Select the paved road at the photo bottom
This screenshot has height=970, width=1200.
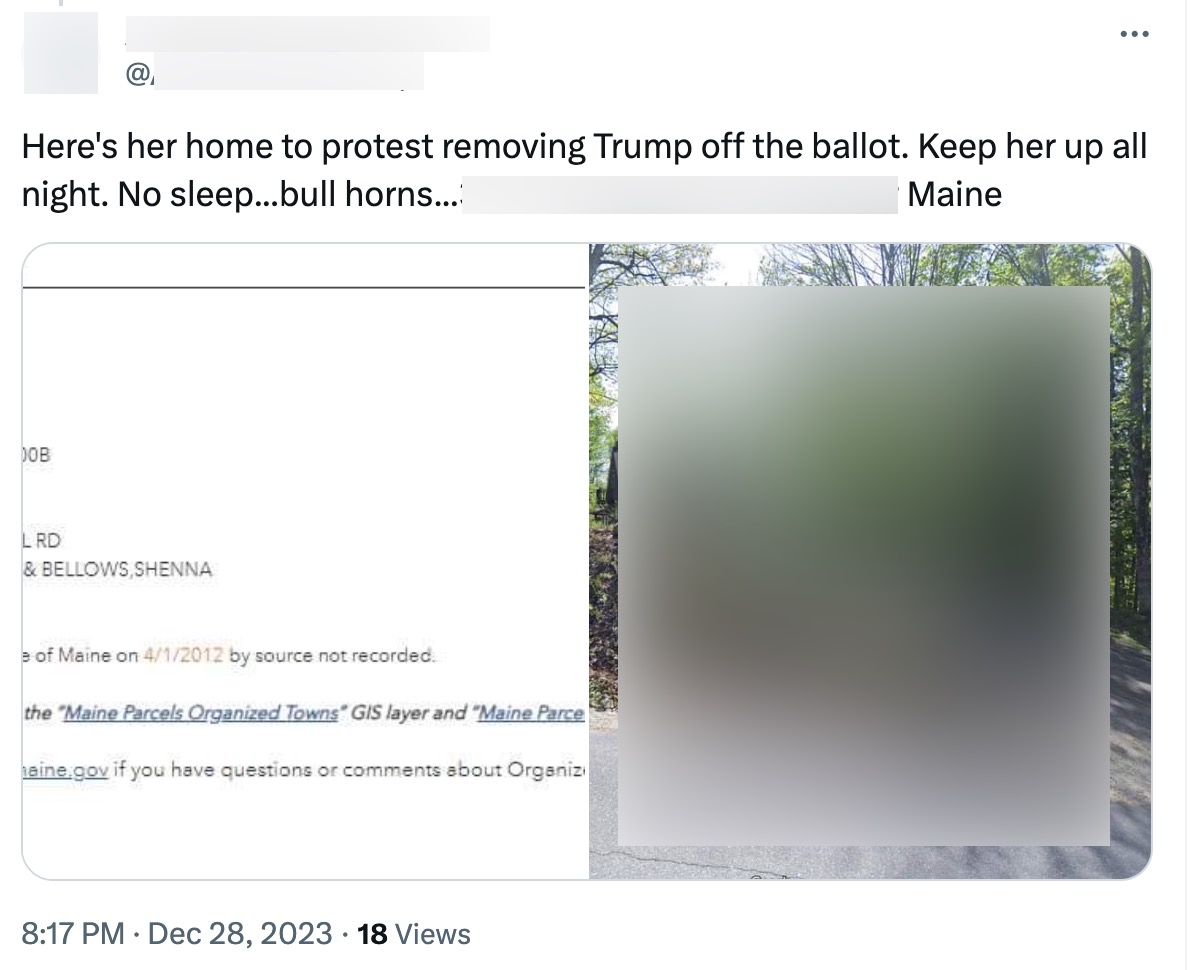click(870, 860)
